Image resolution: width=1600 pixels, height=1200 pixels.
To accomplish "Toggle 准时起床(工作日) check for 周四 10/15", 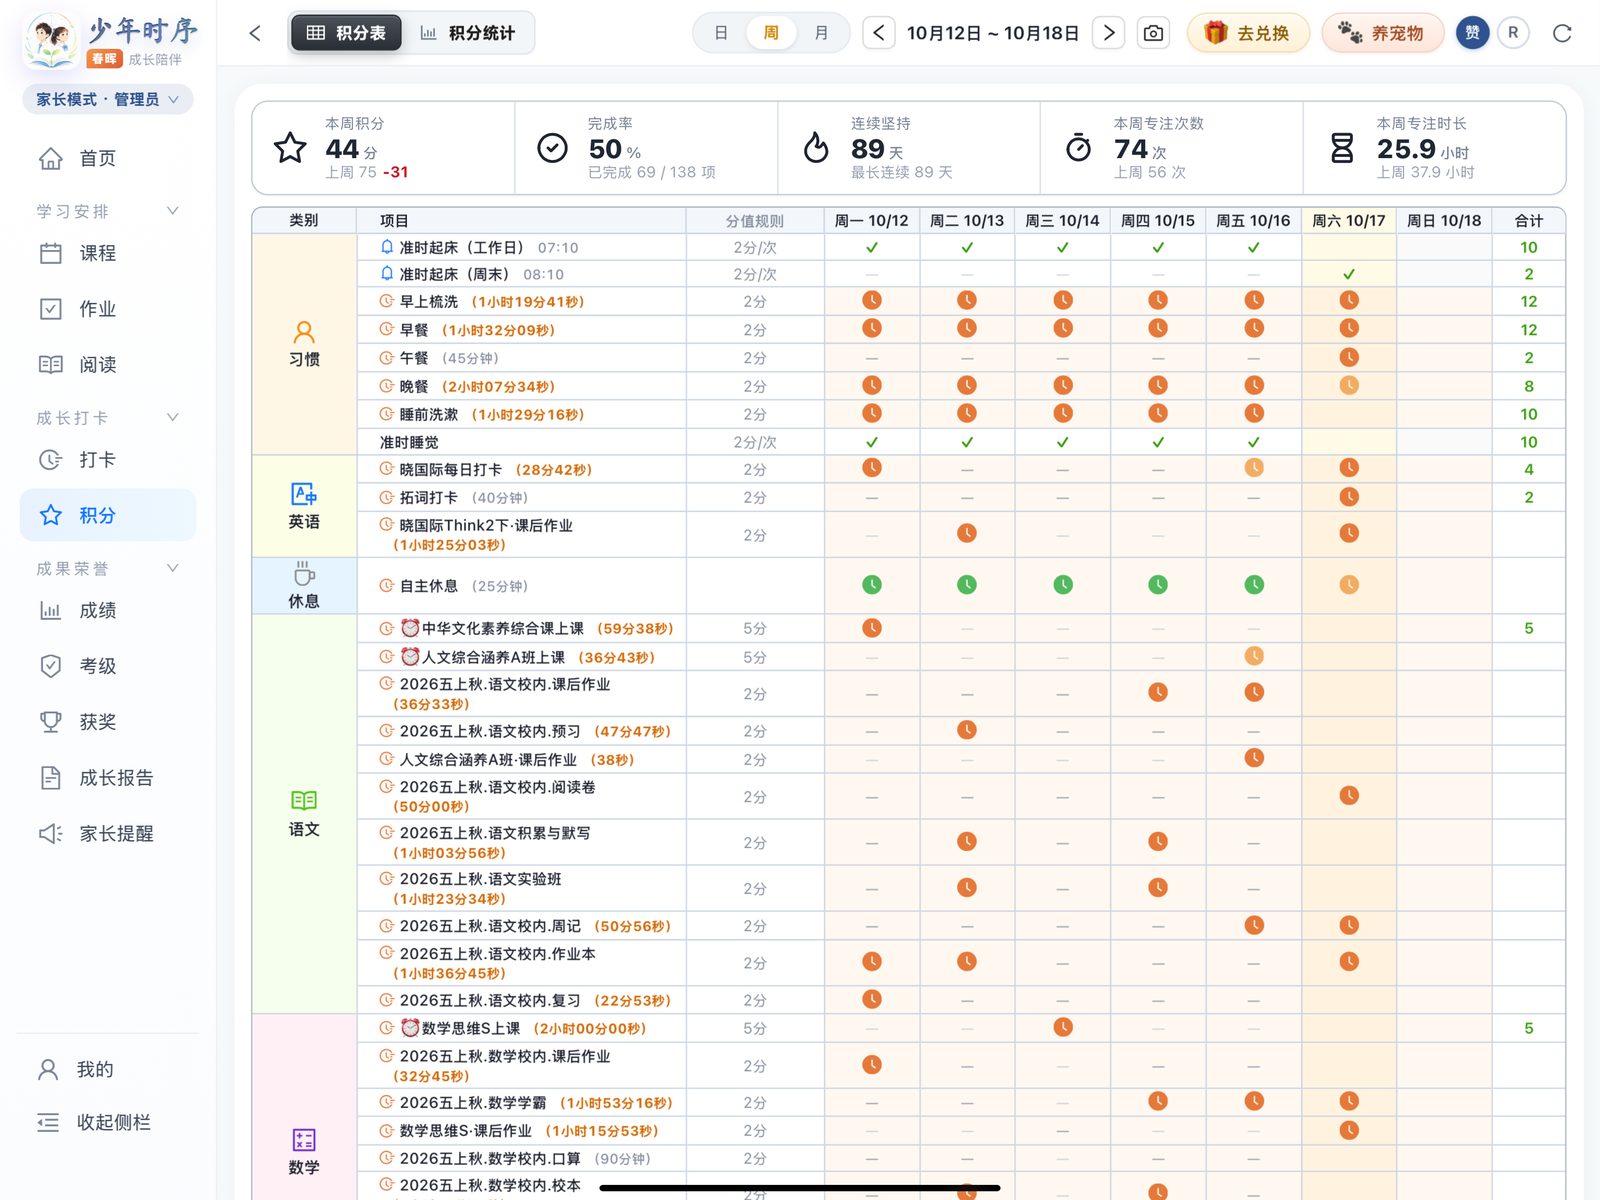I will tap(1158, 247).
